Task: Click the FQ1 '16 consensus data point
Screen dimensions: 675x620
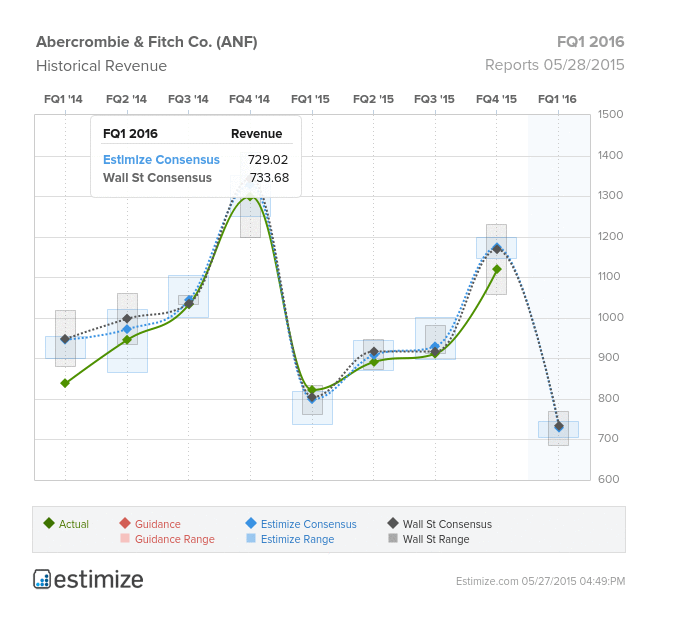Action: 559,426
